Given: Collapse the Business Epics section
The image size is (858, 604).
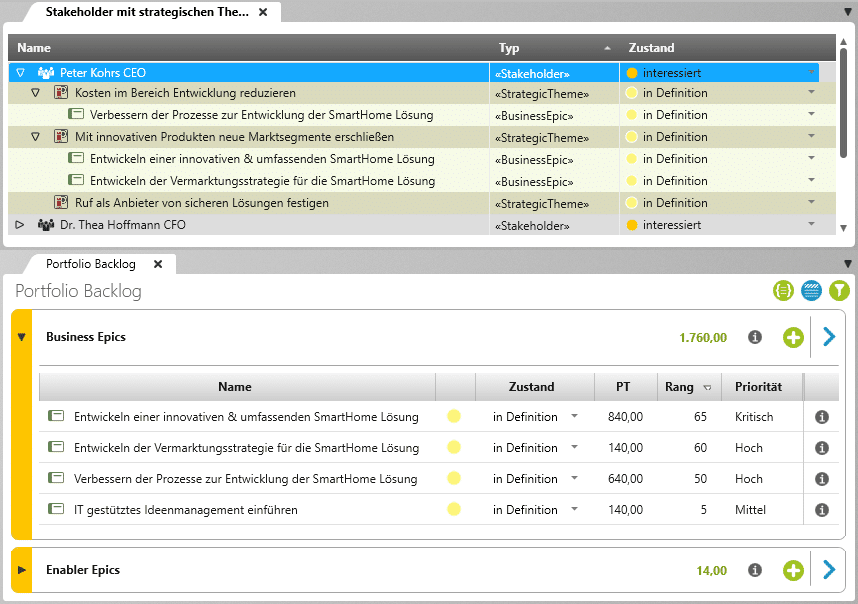Looking at the screenshot, I should pyautogui.click(x=21, y=338).
